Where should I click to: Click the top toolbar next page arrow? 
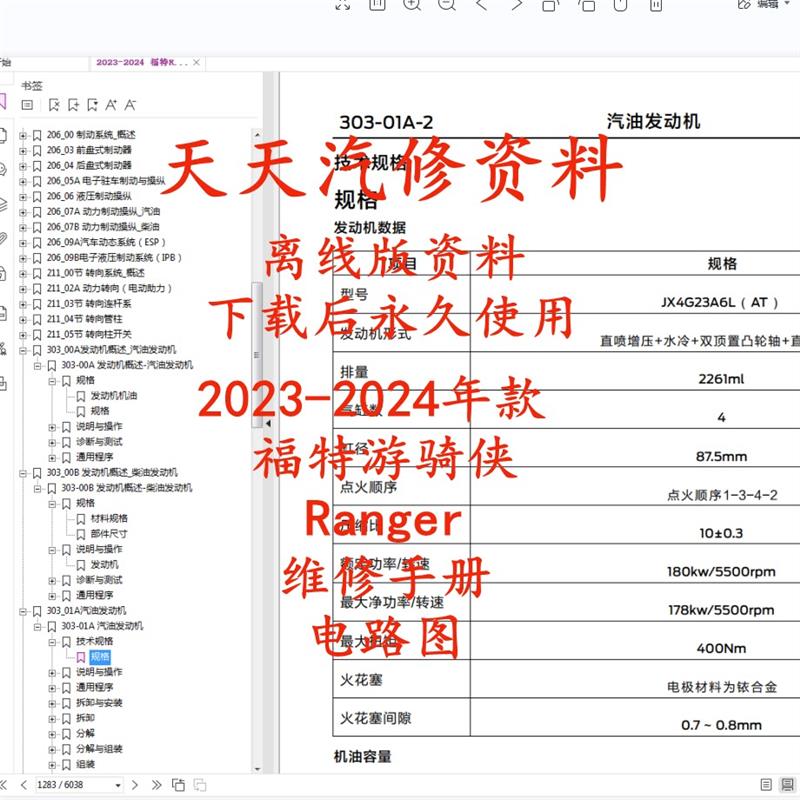pyautogui.click(x=517, y=5)
